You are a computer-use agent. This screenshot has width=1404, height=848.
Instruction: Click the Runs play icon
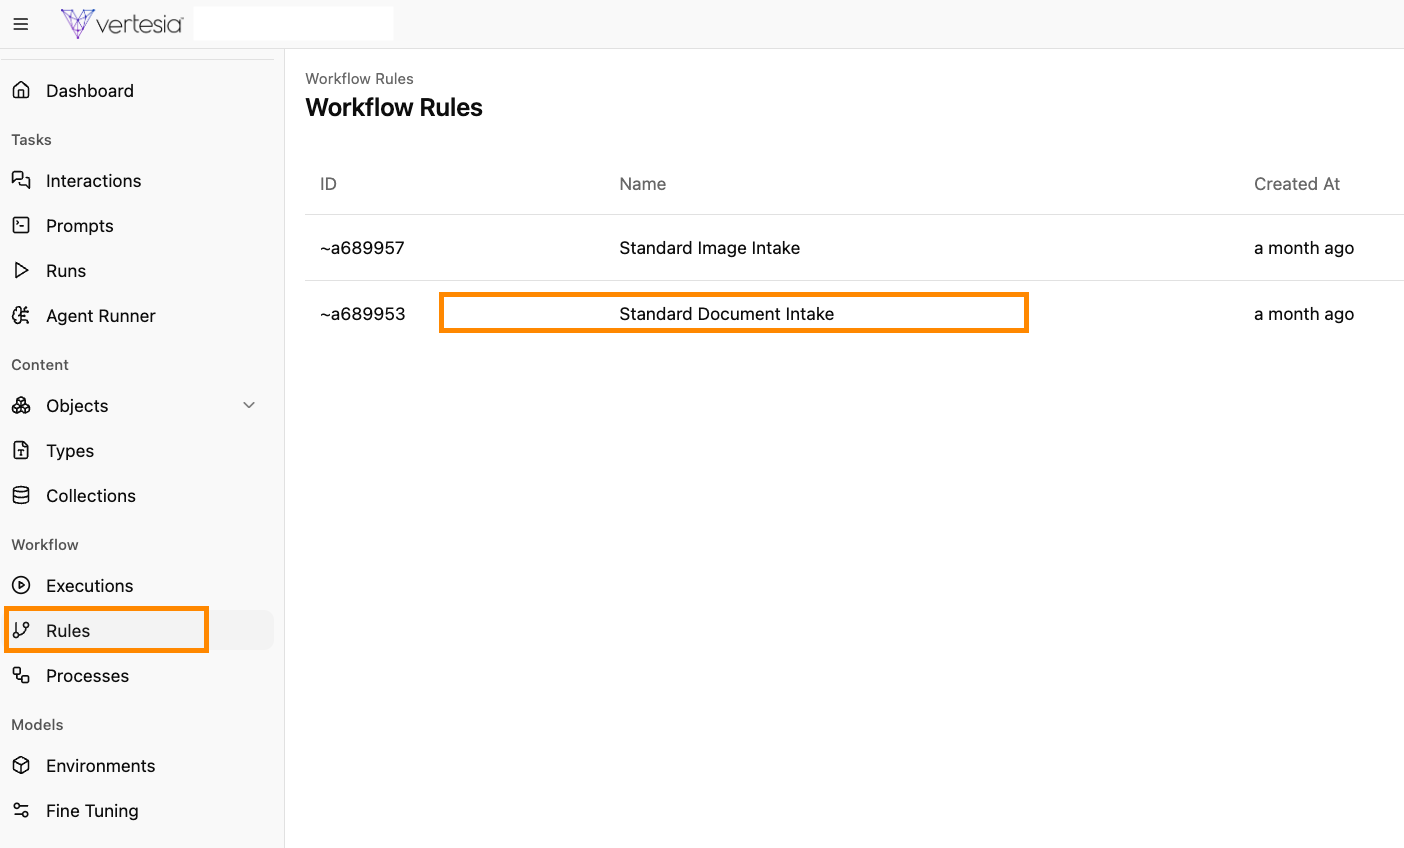point(21,270)
